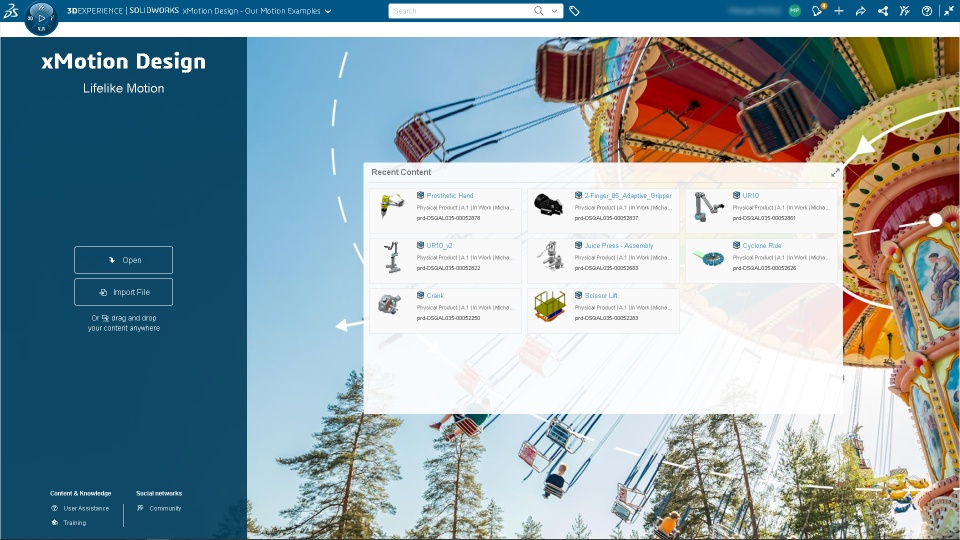This screenshot has height=540, width=960.
Task: Open the UR10 product link
Action: [x=751, y=196]
